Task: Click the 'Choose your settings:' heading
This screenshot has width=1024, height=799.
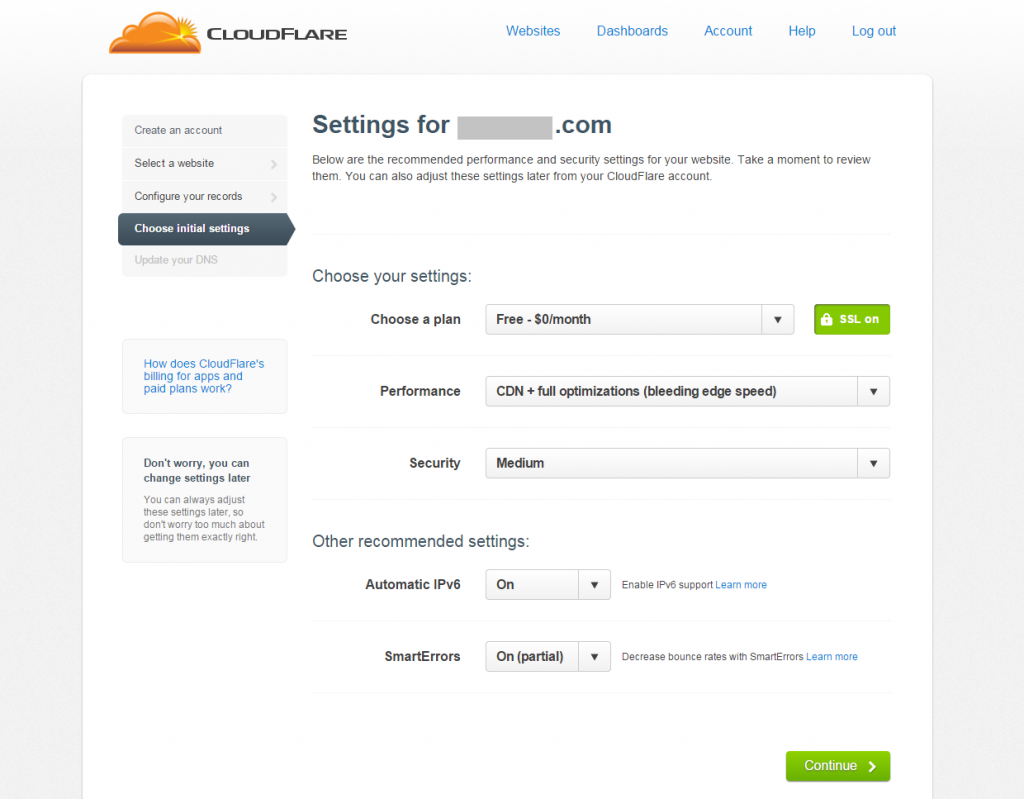Action: click(x=391, y=276)
